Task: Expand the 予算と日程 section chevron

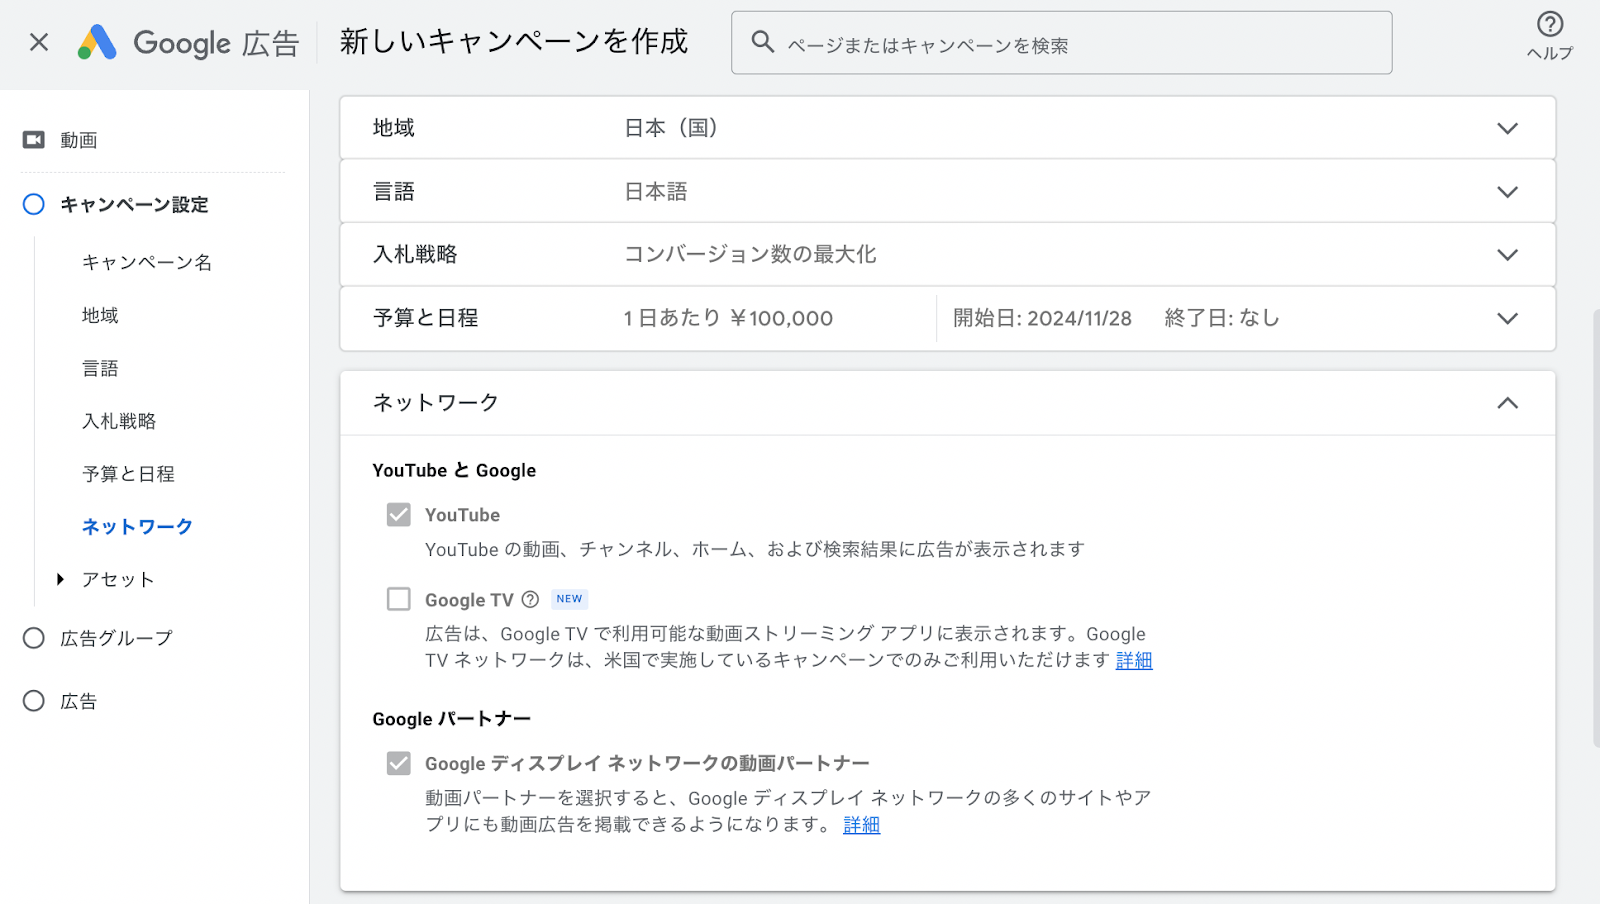Action: pyautogui.click(x=1507, y=318)
